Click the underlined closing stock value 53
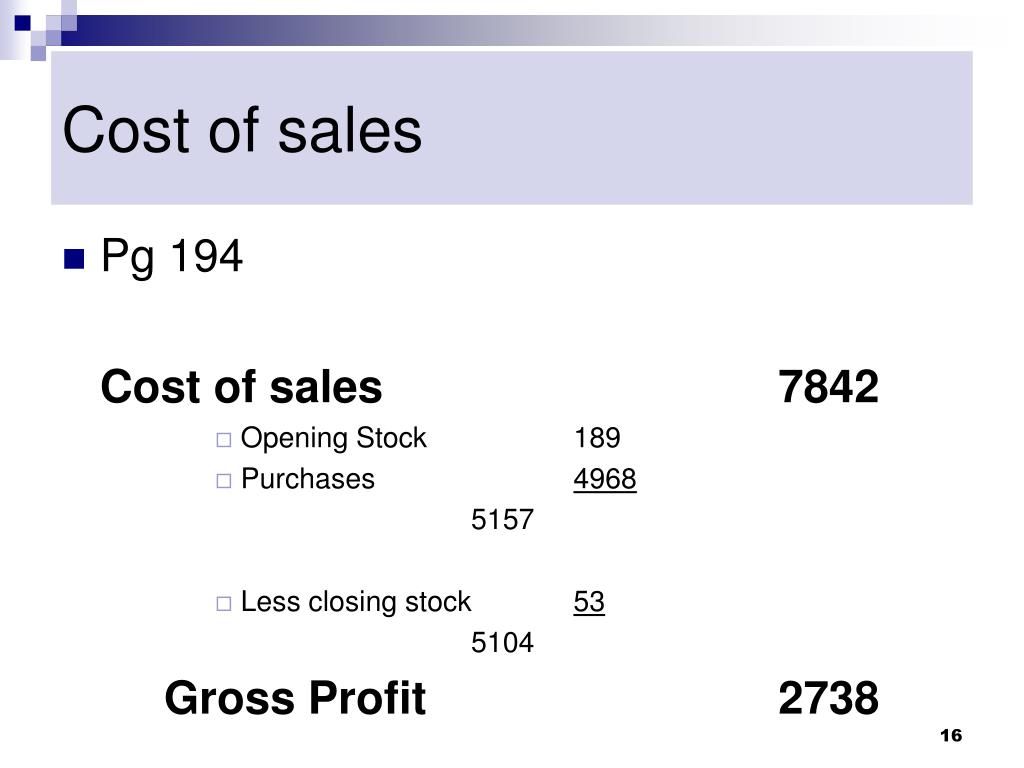Image resolution: width=1024 pixels, height=768 pixels. (589, 602)
